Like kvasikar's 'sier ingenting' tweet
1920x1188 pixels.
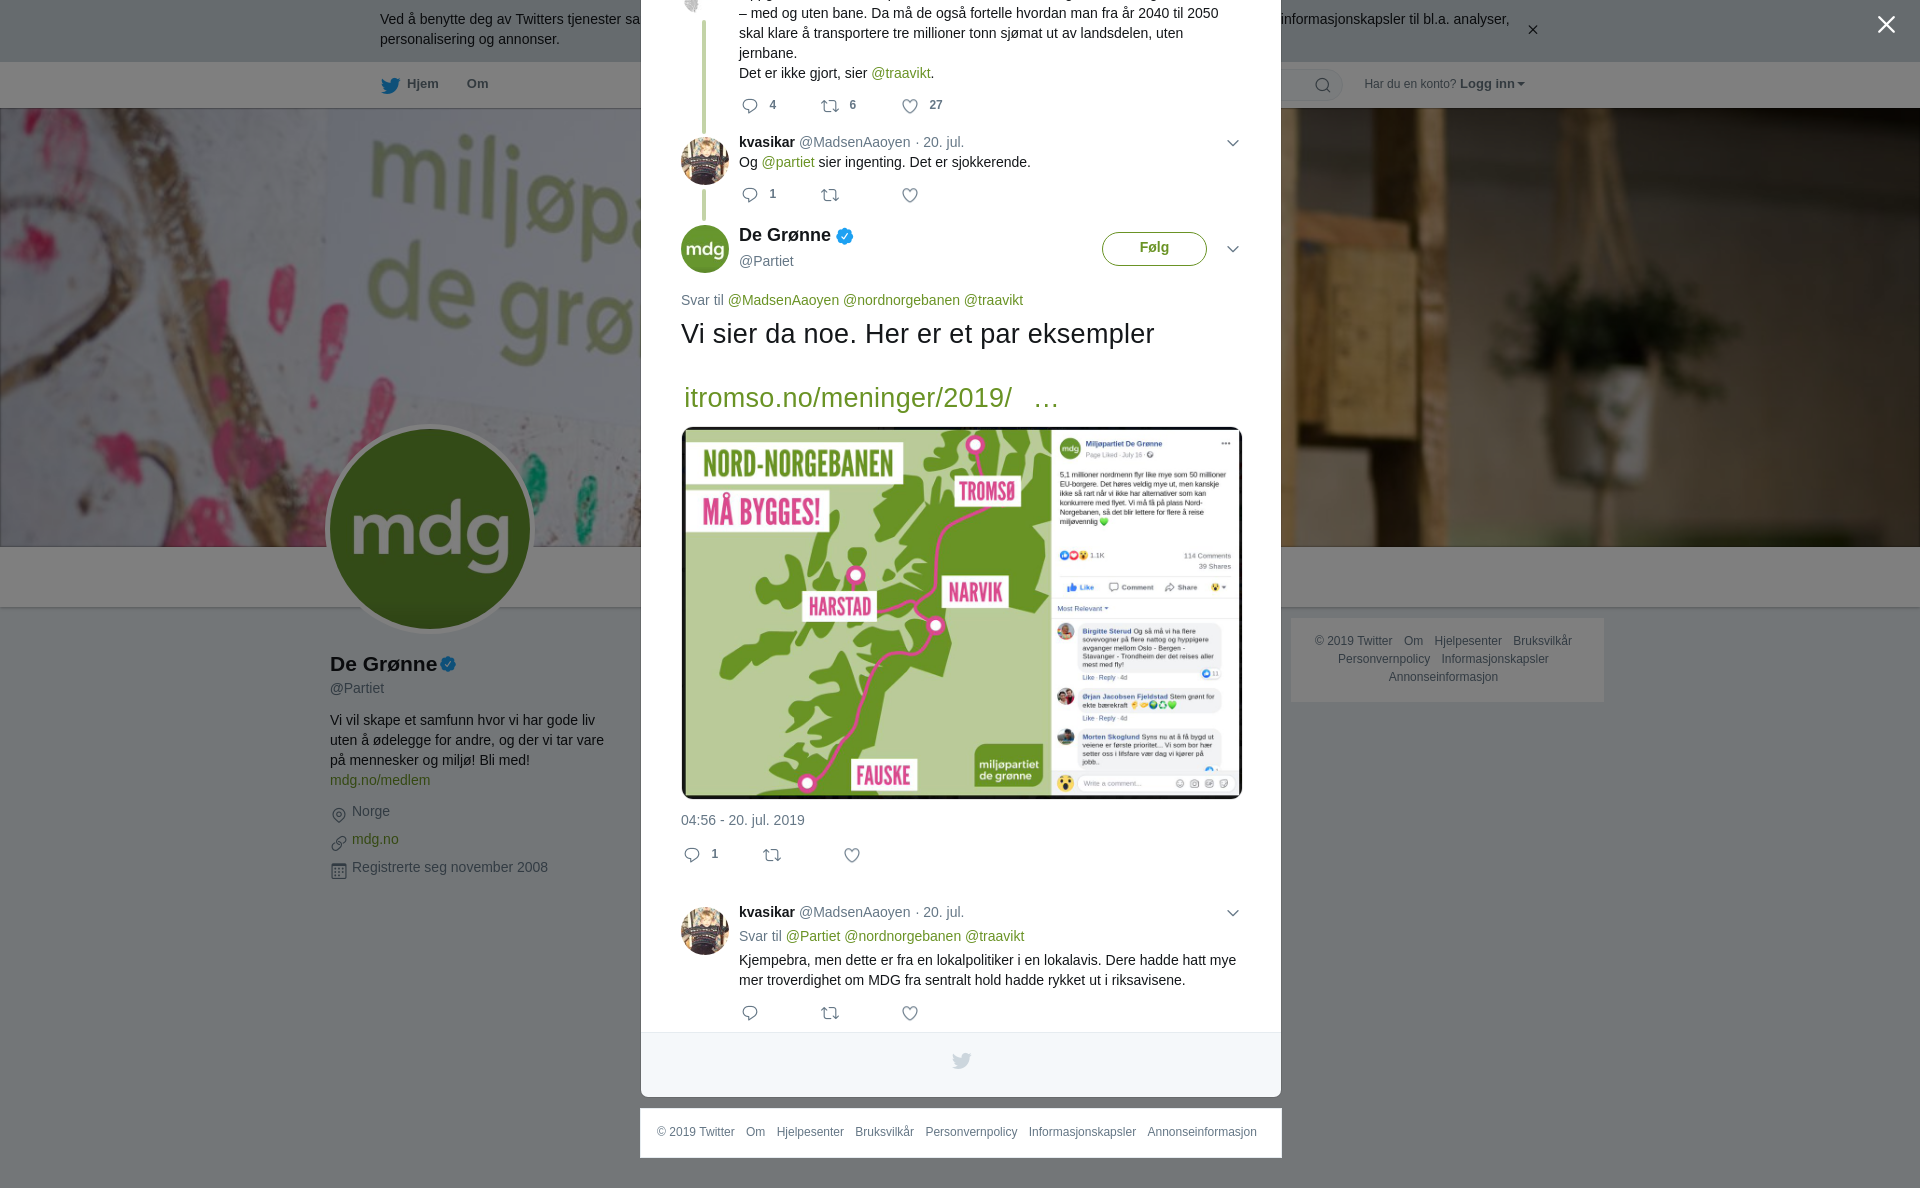tap(910, 195)
